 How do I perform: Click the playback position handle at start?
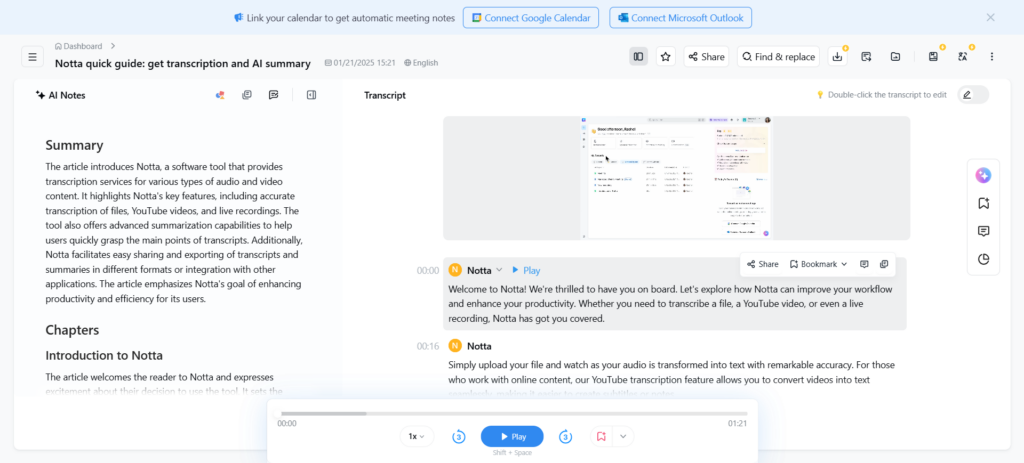[278, 413]
